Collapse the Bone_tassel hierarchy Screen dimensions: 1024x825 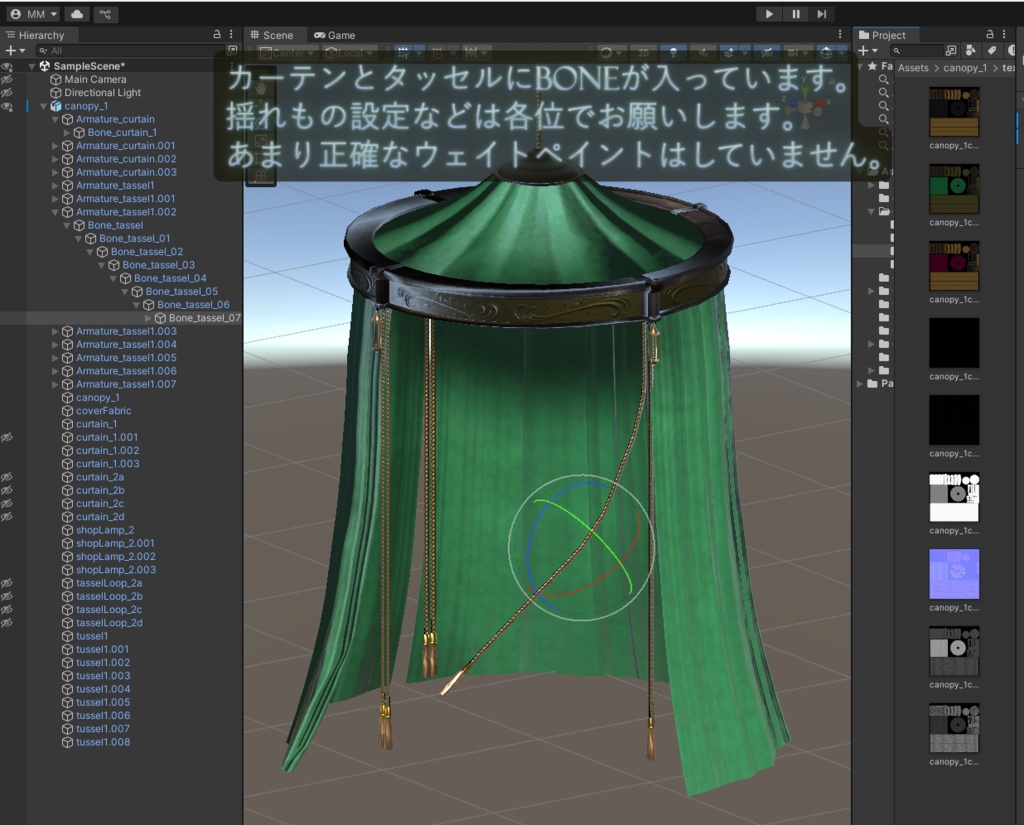(x=66, y=224)
